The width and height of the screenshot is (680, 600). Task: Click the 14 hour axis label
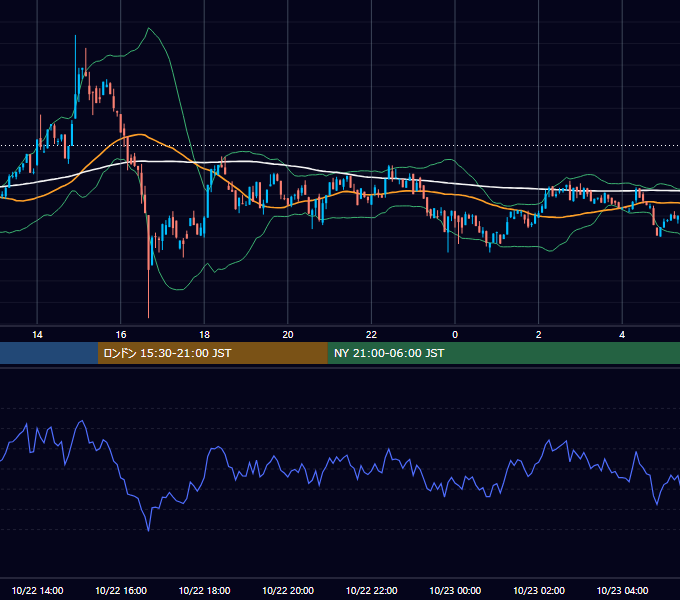[37, 335]
